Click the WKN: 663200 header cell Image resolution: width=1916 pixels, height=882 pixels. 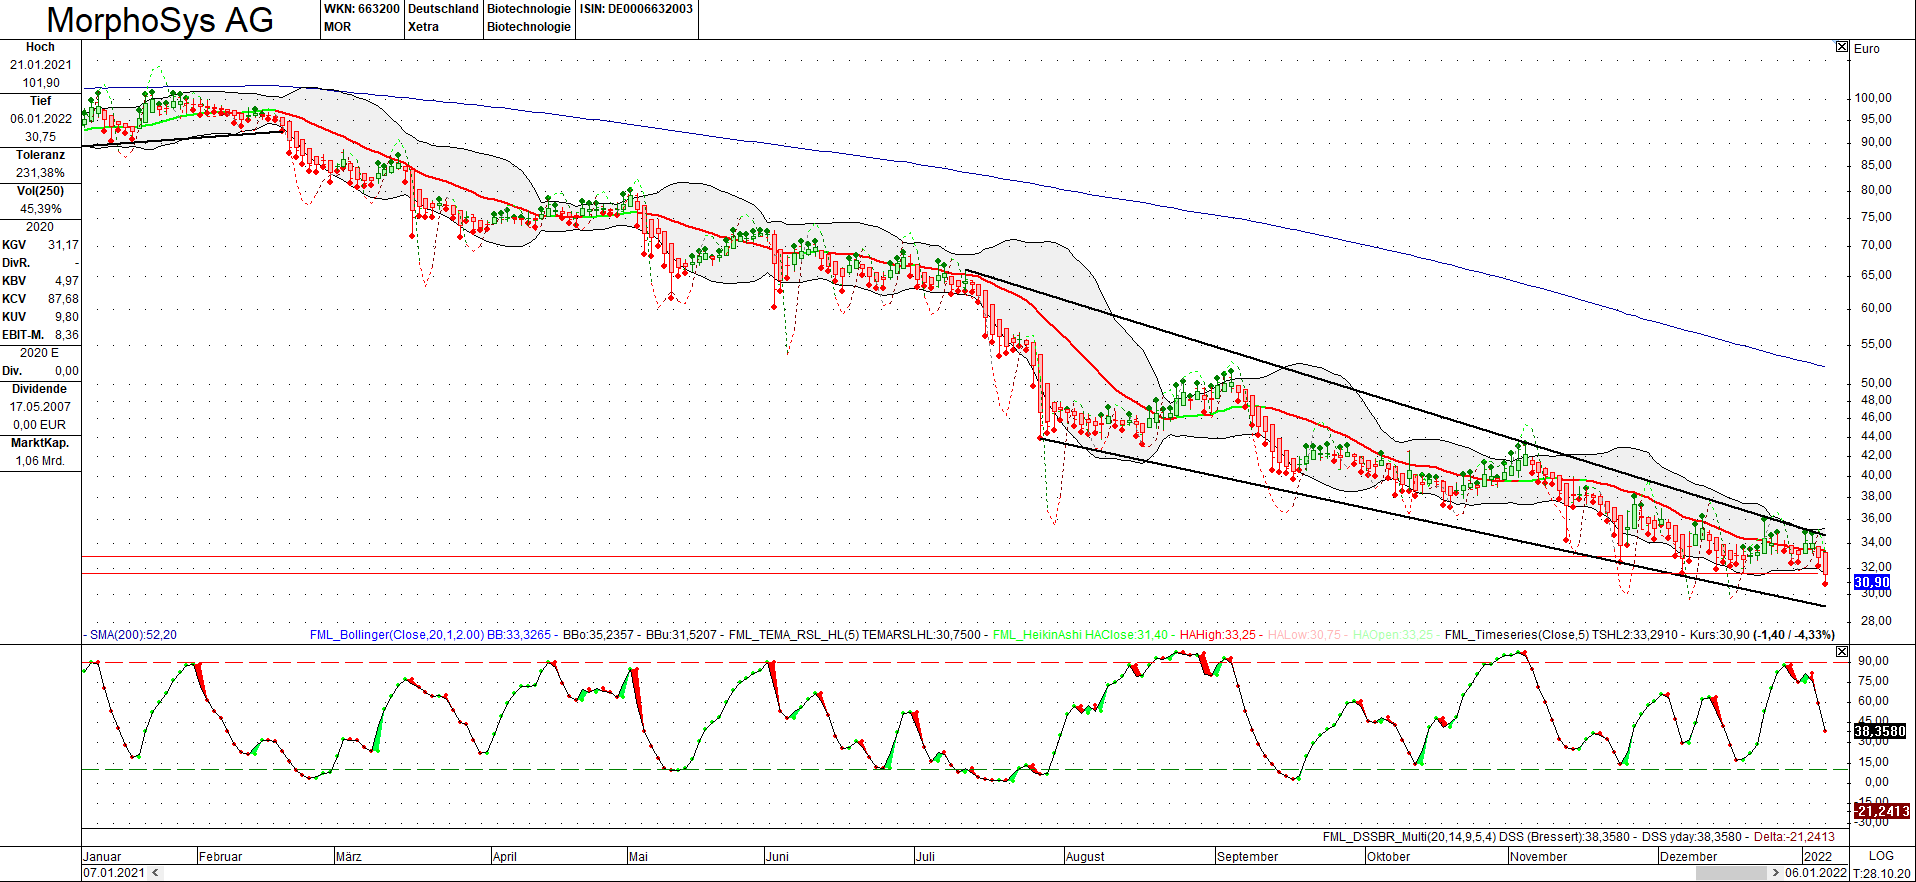pos(361,9)
